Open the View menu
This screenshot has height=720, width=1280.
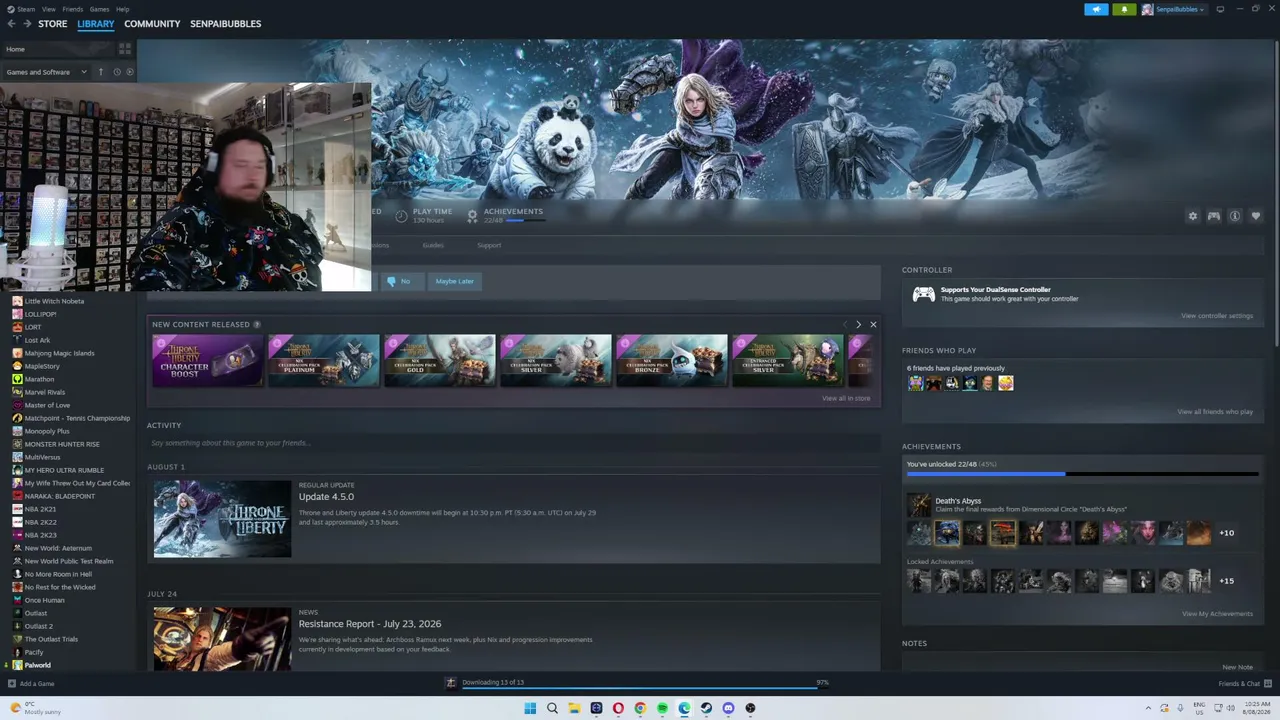(48, 9)
